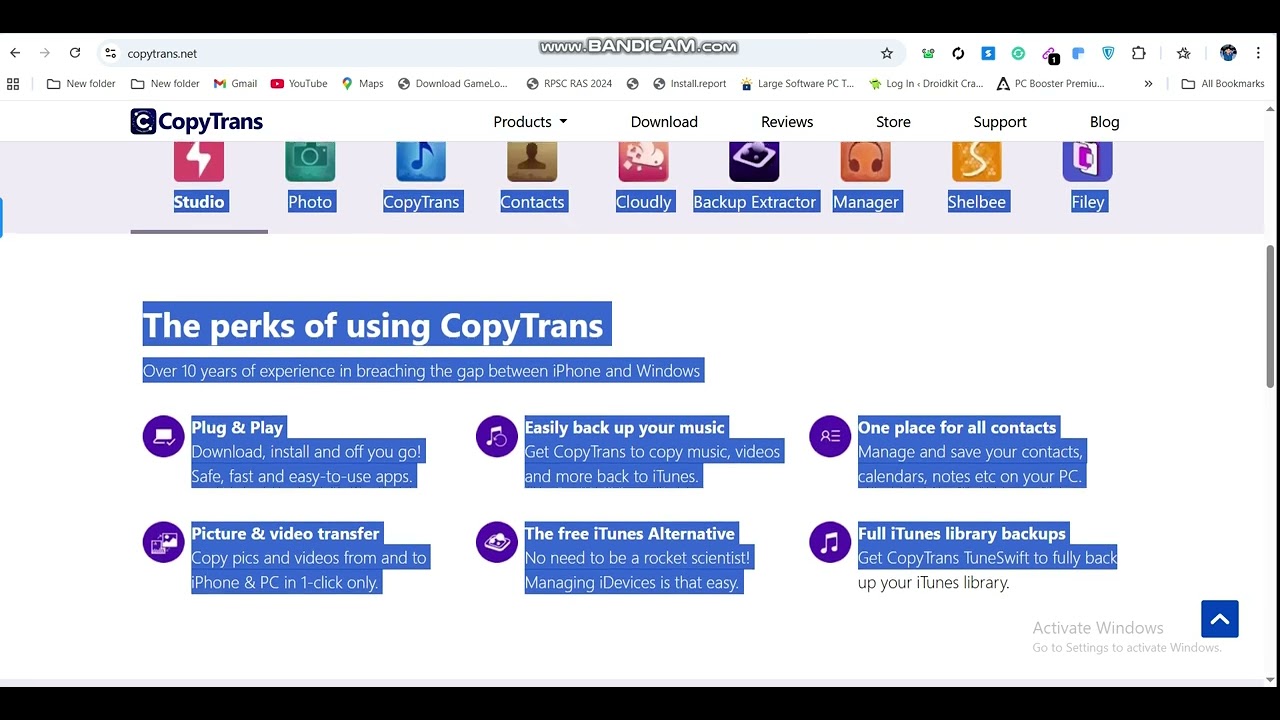Open the Log In Droidkit bookmark
The height and width of the screenshot is (720, 1280).
926,84
